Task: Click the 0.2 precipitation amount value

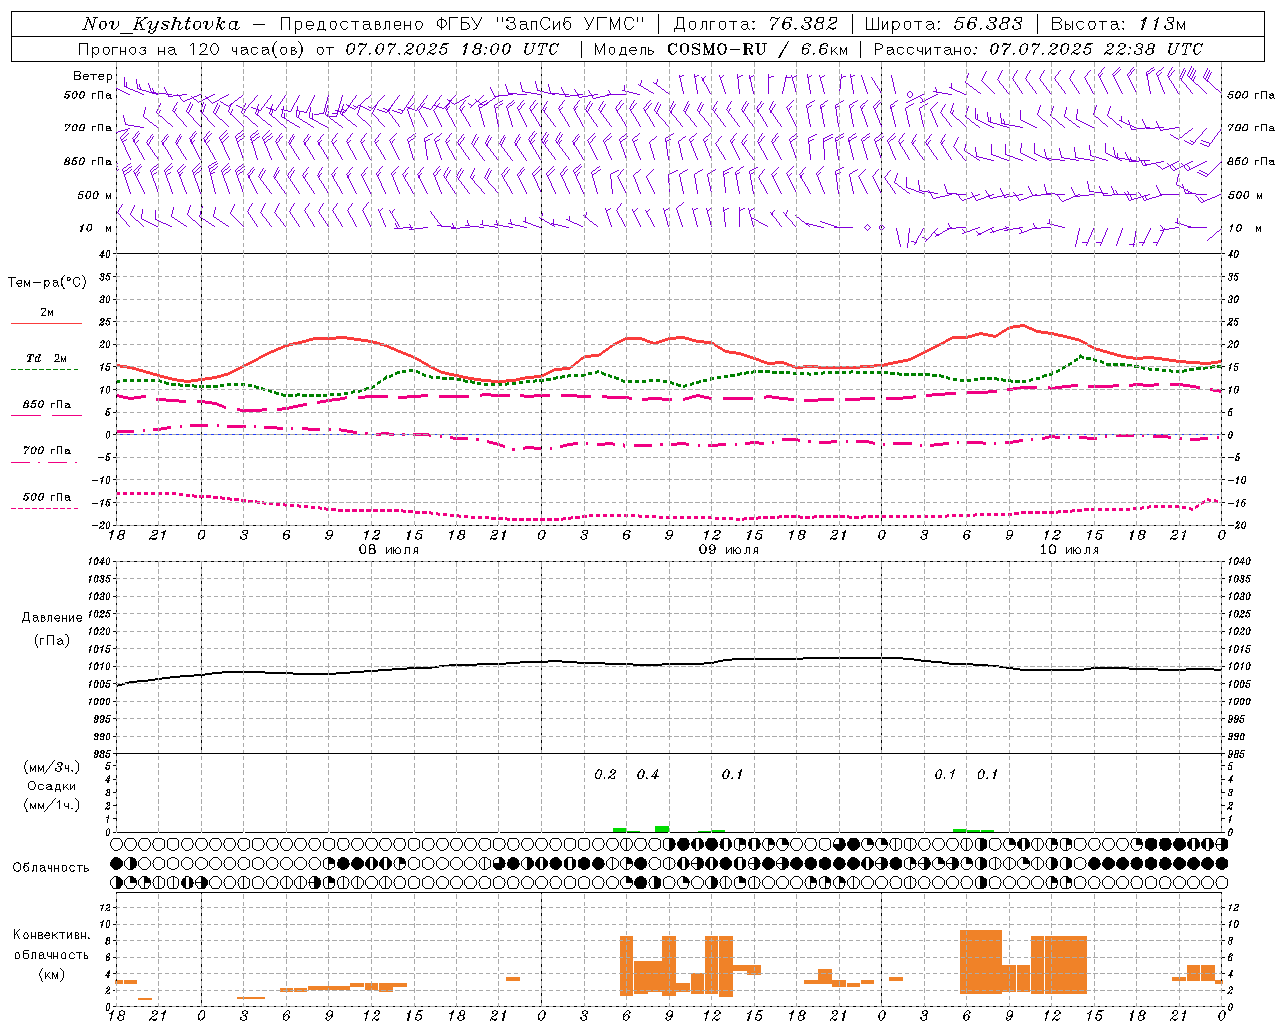Action: pyautogui.click(x=606, y=774)
